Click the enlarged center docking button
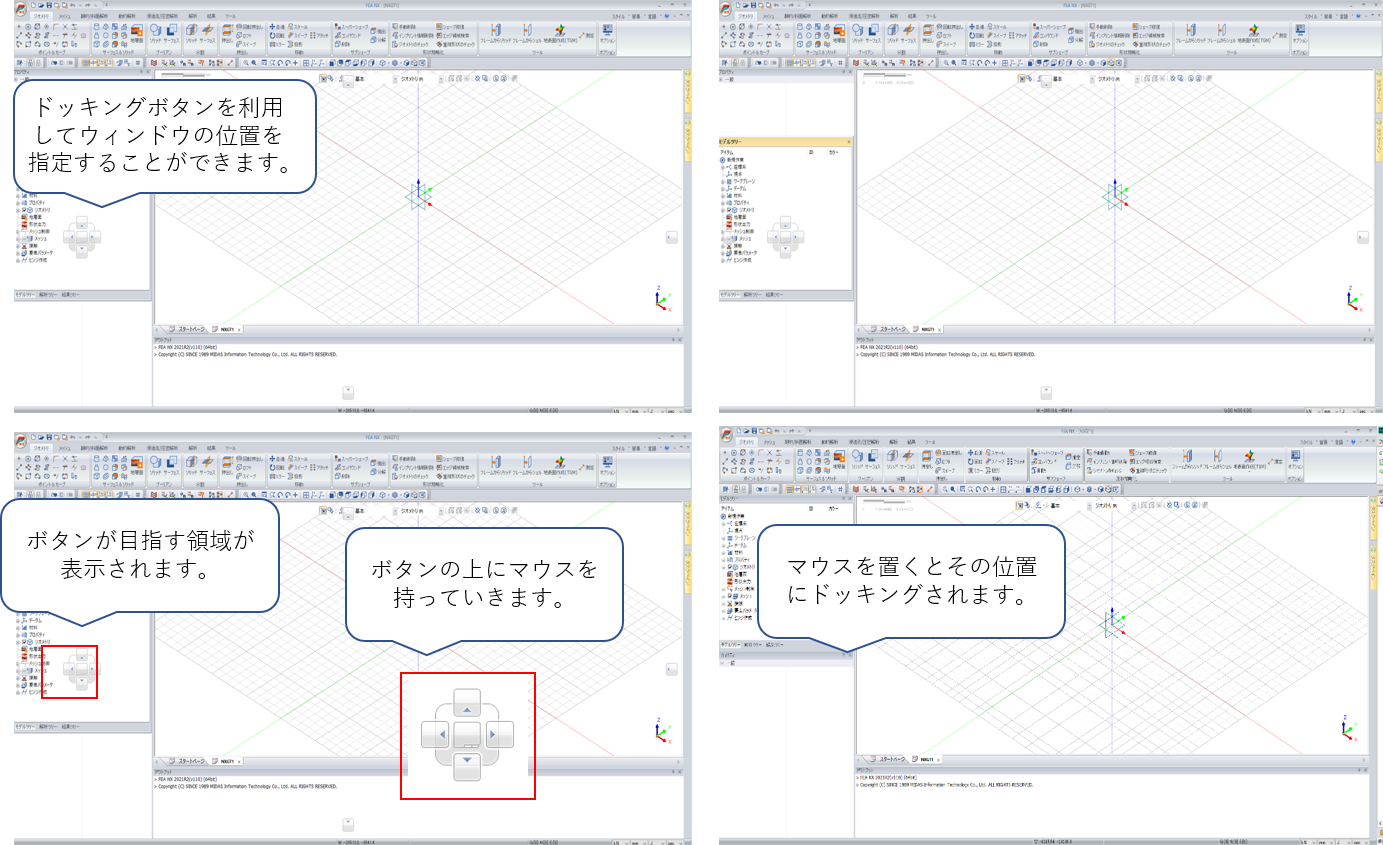The image size is (1383, 845). 468,735
